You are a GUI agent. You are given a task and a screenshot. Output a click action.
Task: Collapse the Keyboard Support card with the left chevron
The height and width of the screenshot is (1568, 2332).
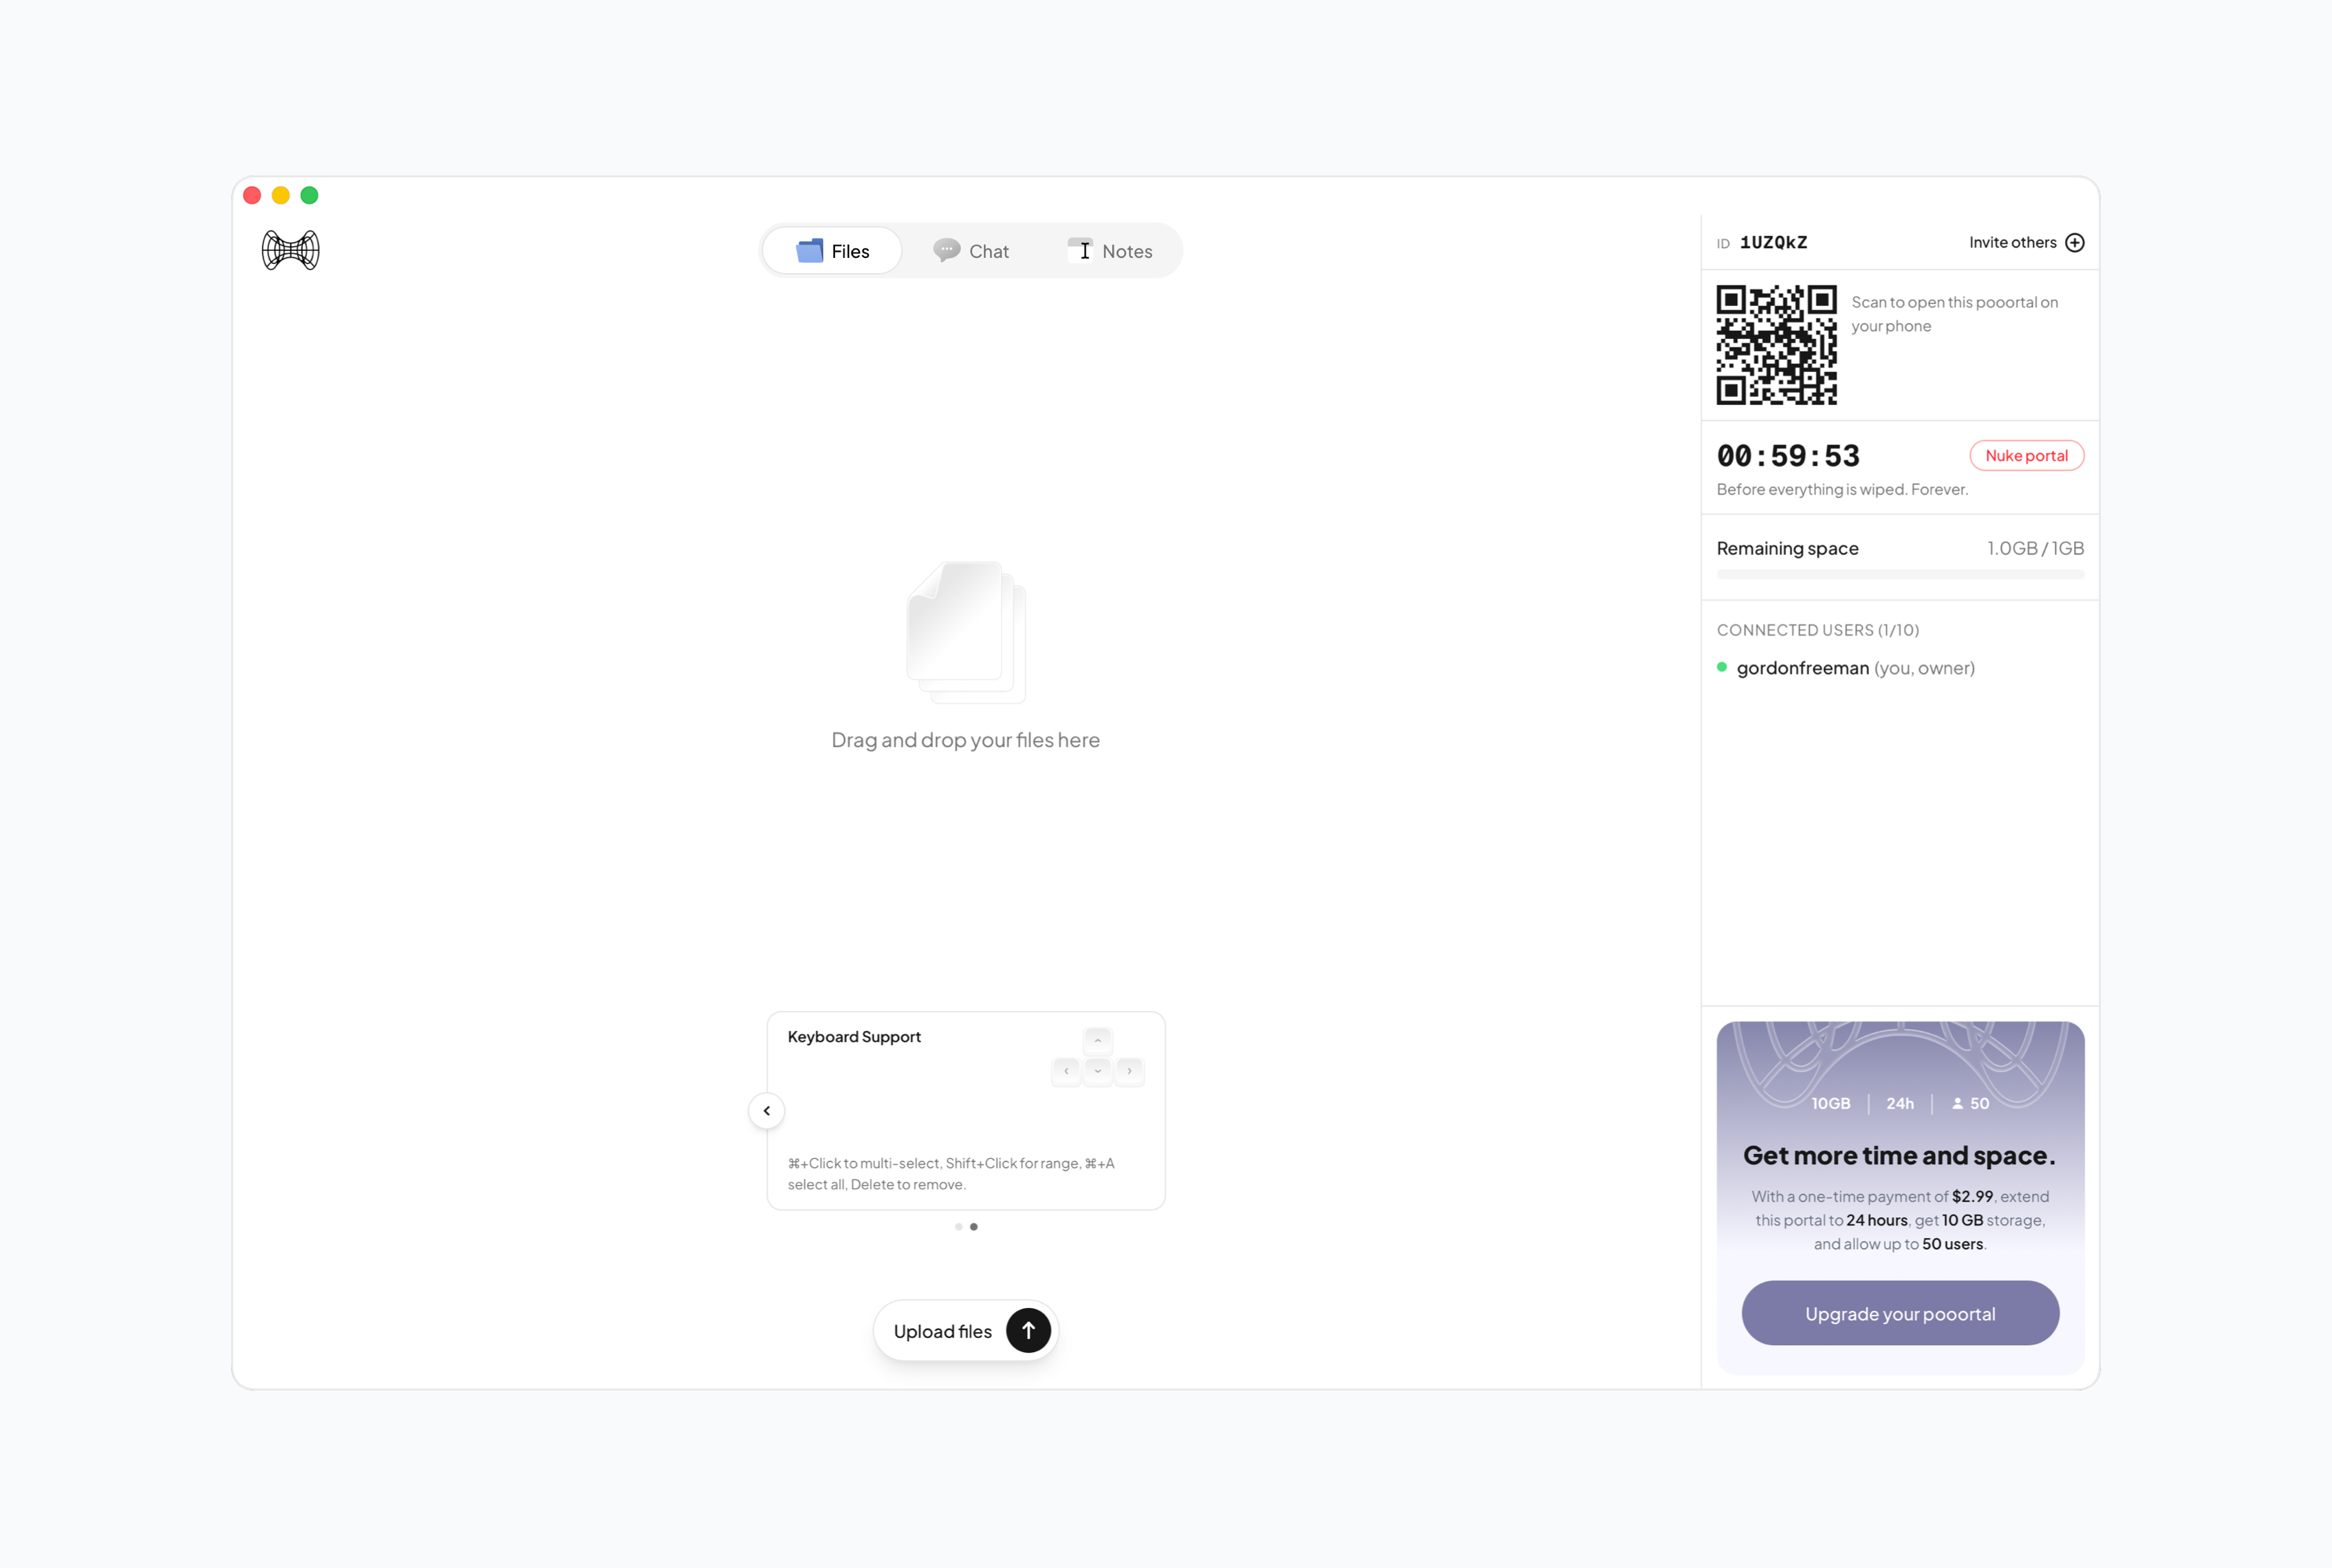pyautogui.click(x=766, y=1110)
